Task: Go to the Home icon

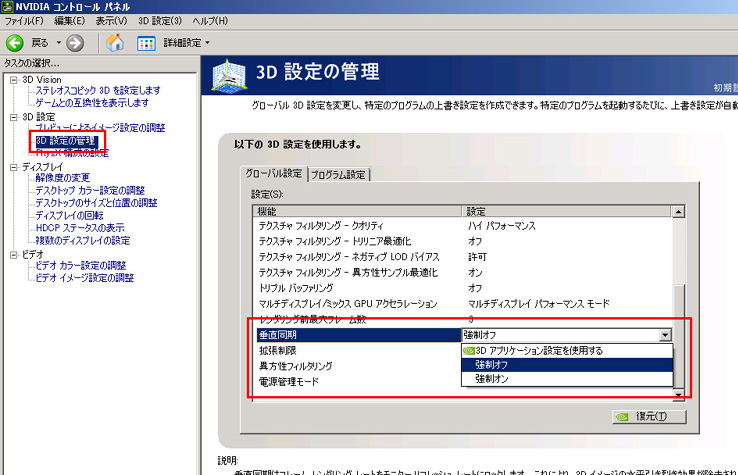Action: (115, 43)
